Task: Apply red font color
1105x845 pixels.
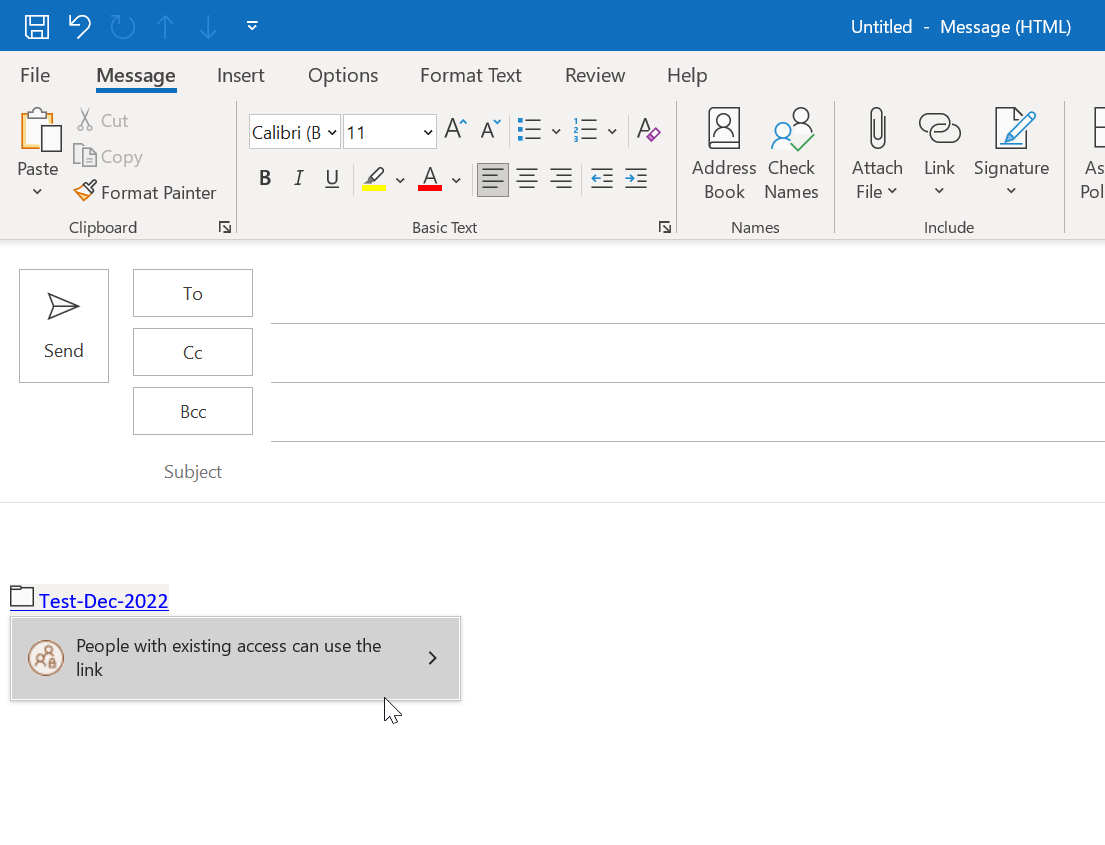Action: (430, 178)
